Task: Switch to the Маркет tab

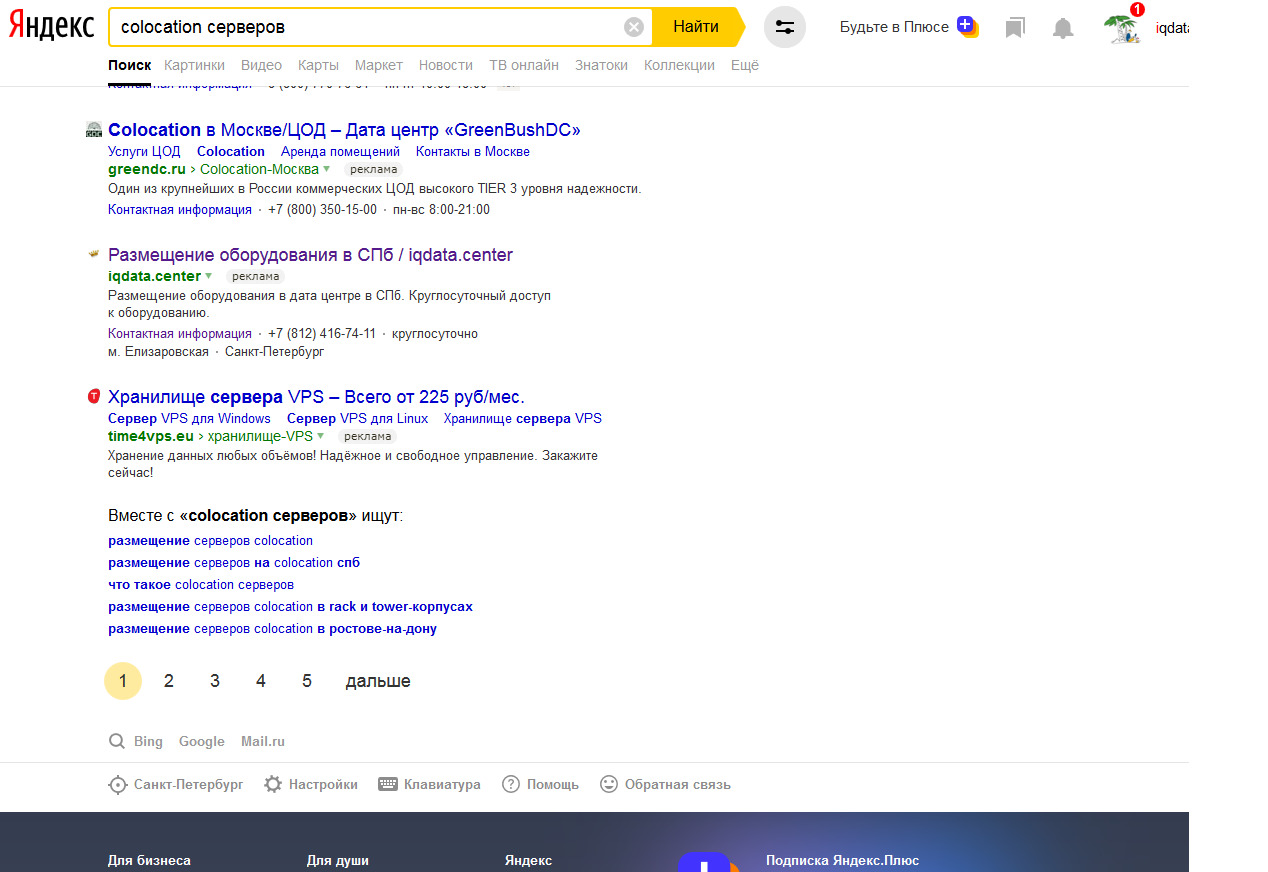Action: click(x=379, y=65)
